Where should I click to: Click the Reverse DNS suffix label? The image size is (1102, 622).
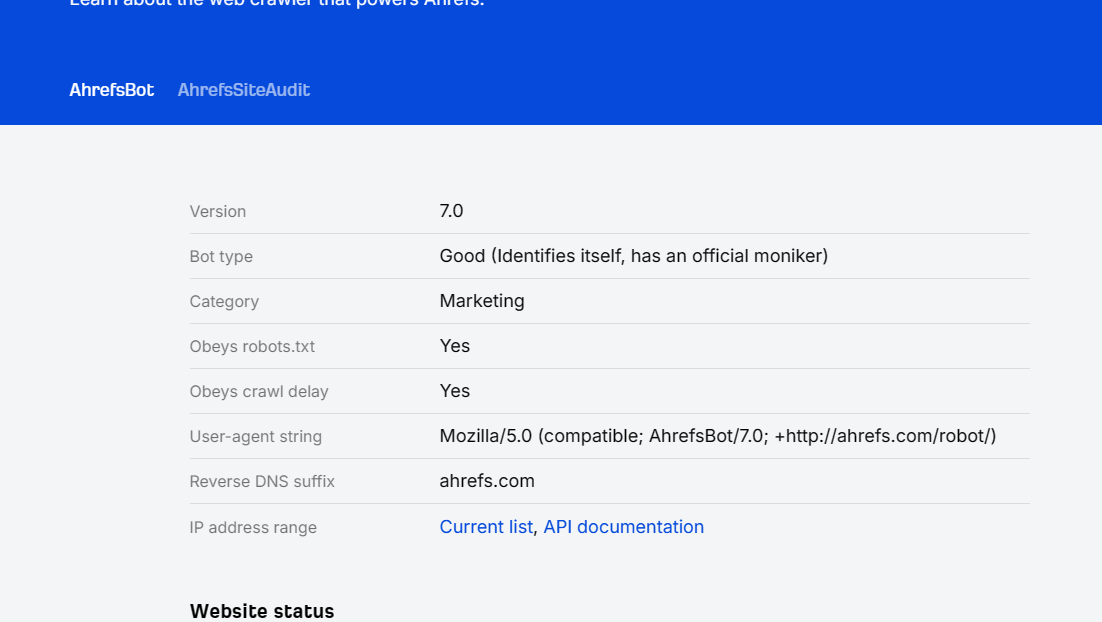click(x=262, y=482)
